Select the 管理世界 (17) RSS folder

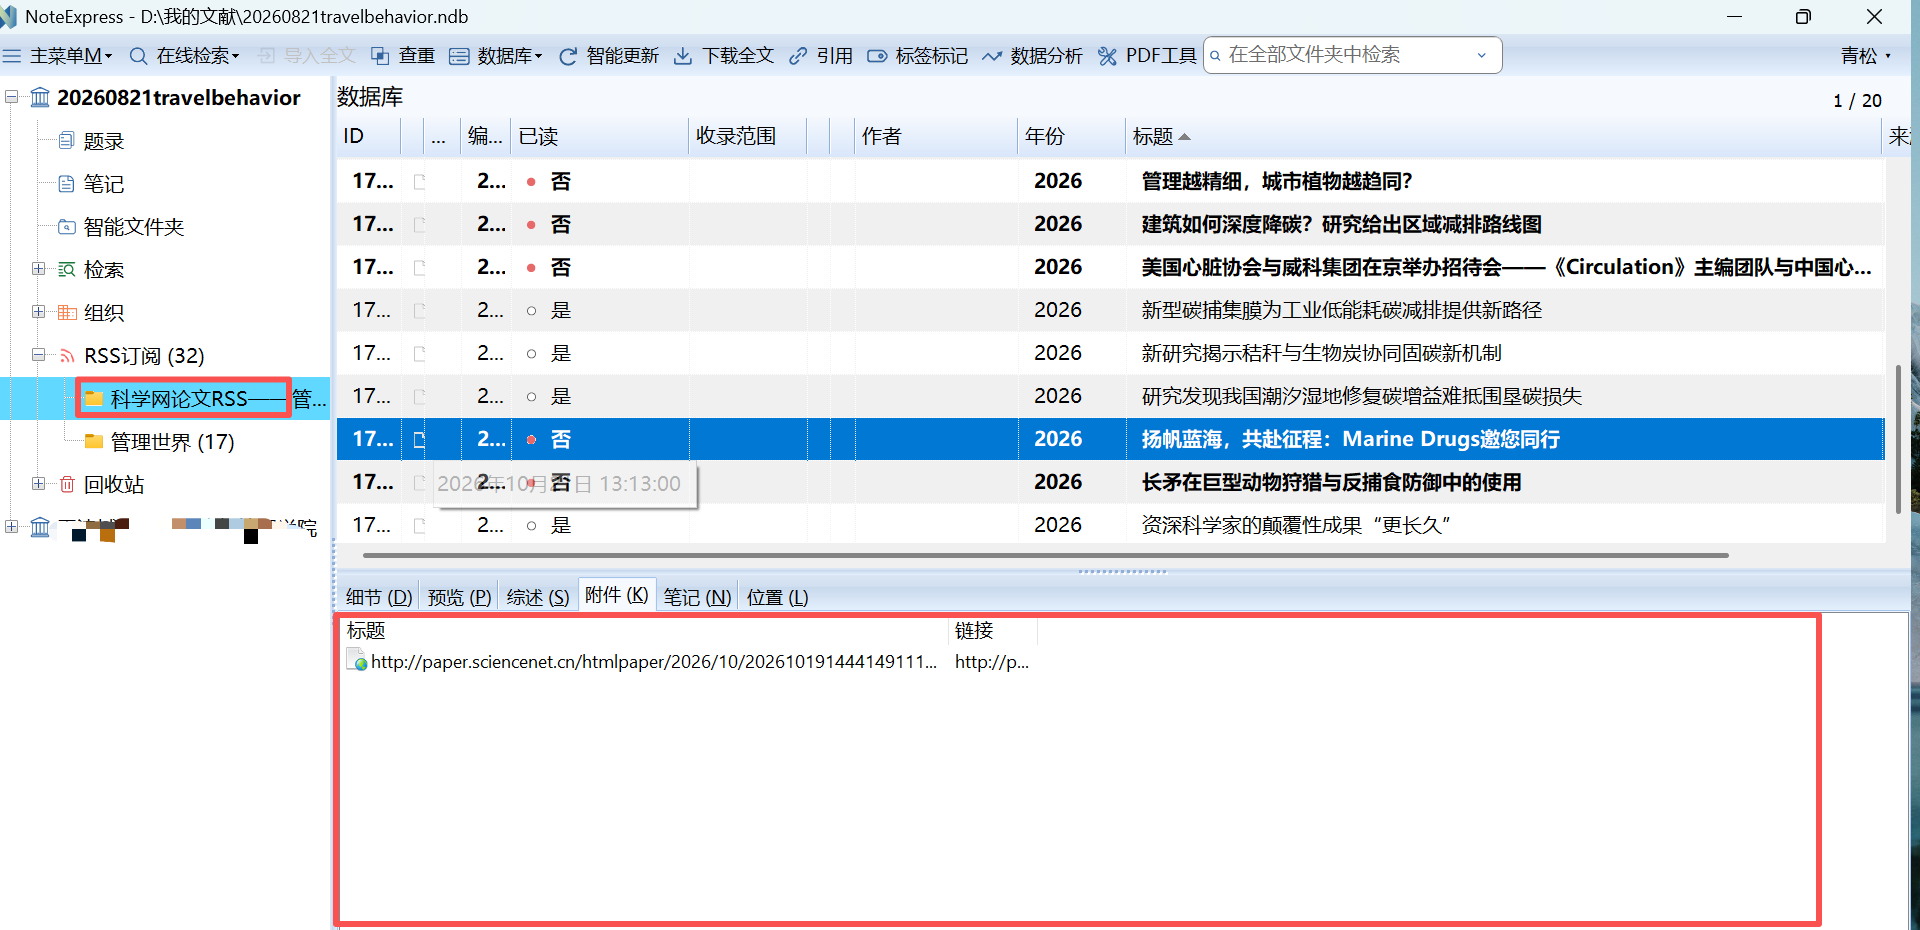tap(172, 441)
